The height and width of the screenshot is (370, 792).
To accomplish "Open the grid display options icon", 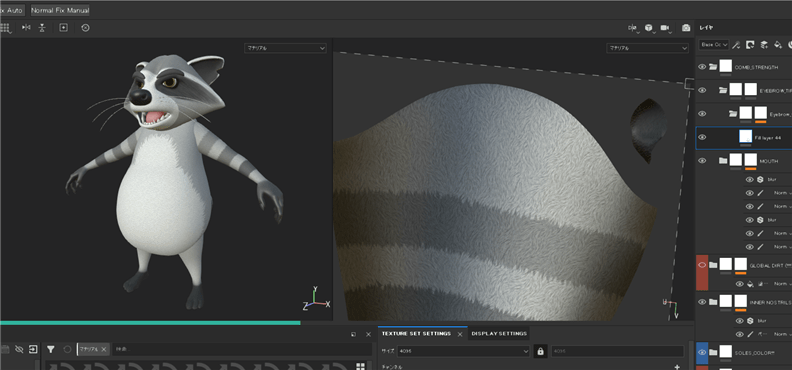I will [x=5, y=28].
